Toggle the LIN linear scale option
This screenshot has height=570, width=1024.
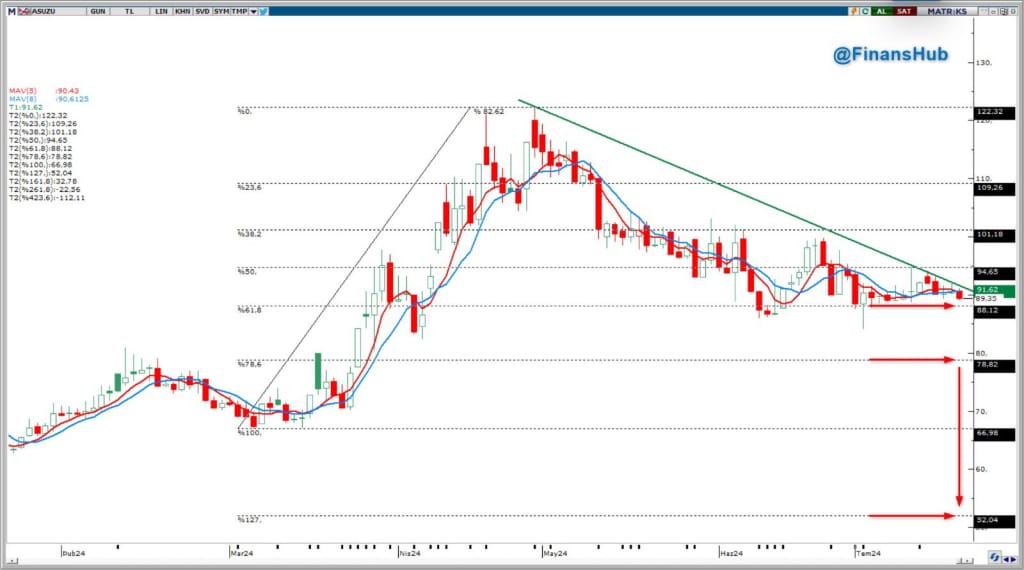pos(161,12)
